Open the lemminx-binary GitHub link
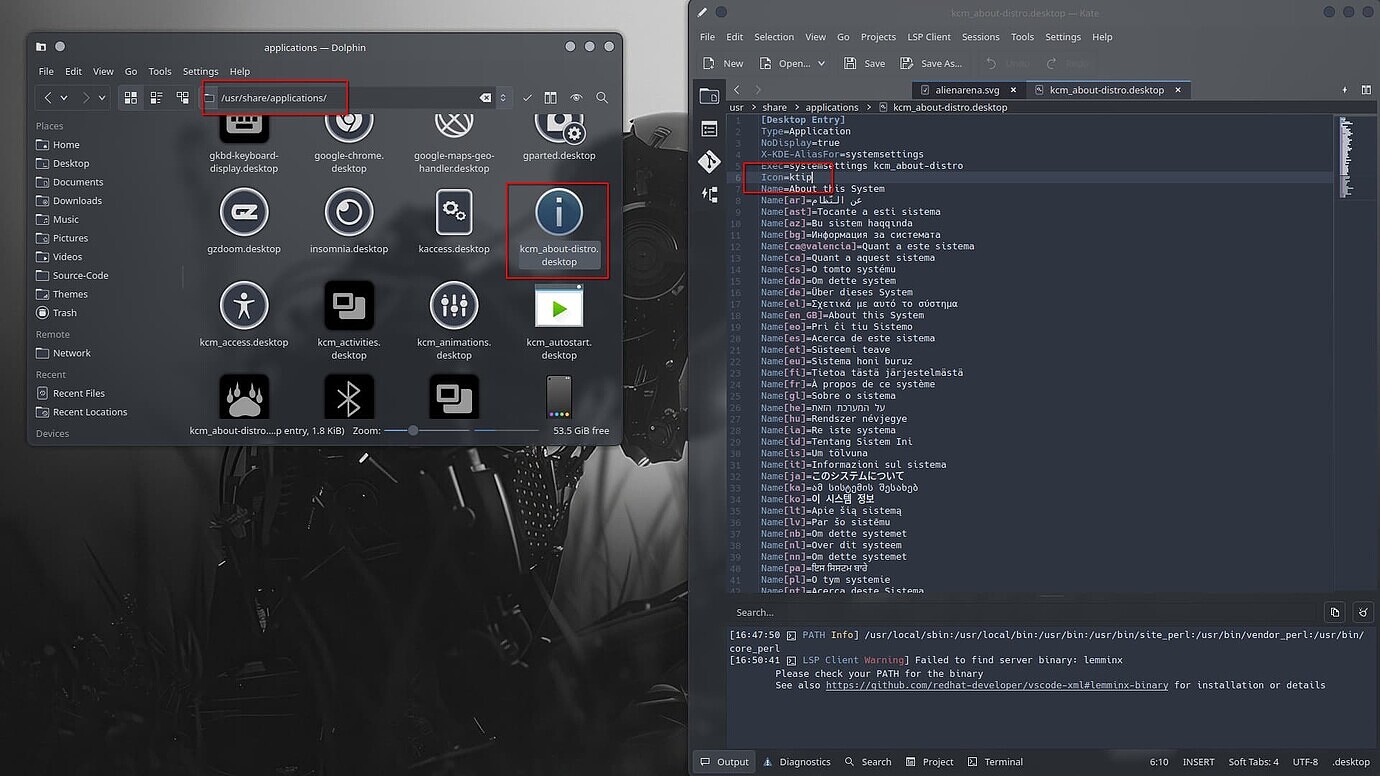Viewport: 1380px width, 776px height. [996, 685]
